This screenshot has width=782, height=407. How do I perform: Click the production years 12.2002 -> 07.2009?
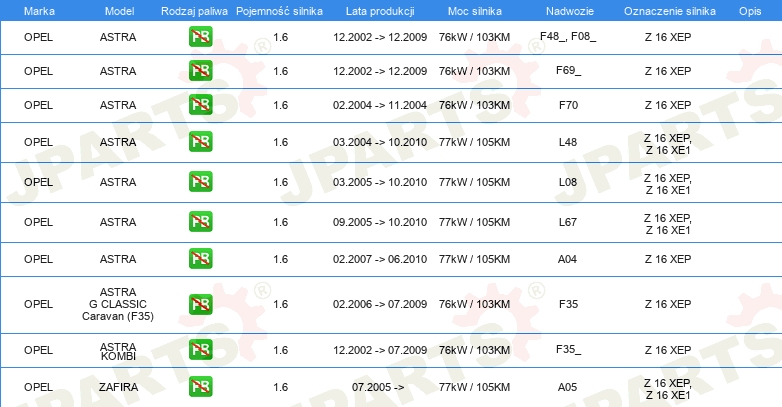coord(380,350)
